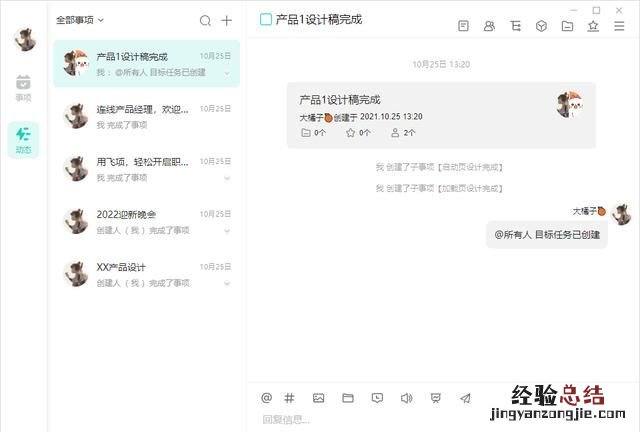Check the 产品1设计稿完成 completion checkbox
The height and width of the screenshot is (432, 640).
click(266, 19)
